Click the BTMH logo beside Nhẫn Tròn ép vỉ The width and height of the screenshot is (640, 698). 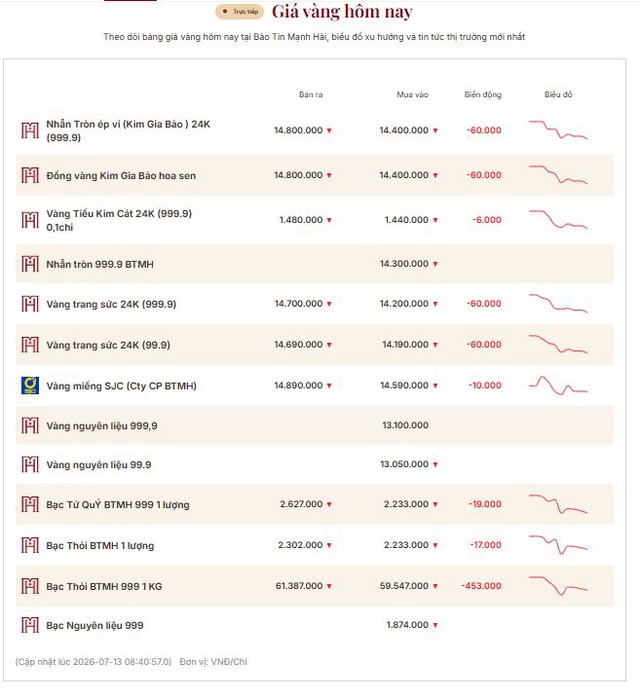click(30, 130)
